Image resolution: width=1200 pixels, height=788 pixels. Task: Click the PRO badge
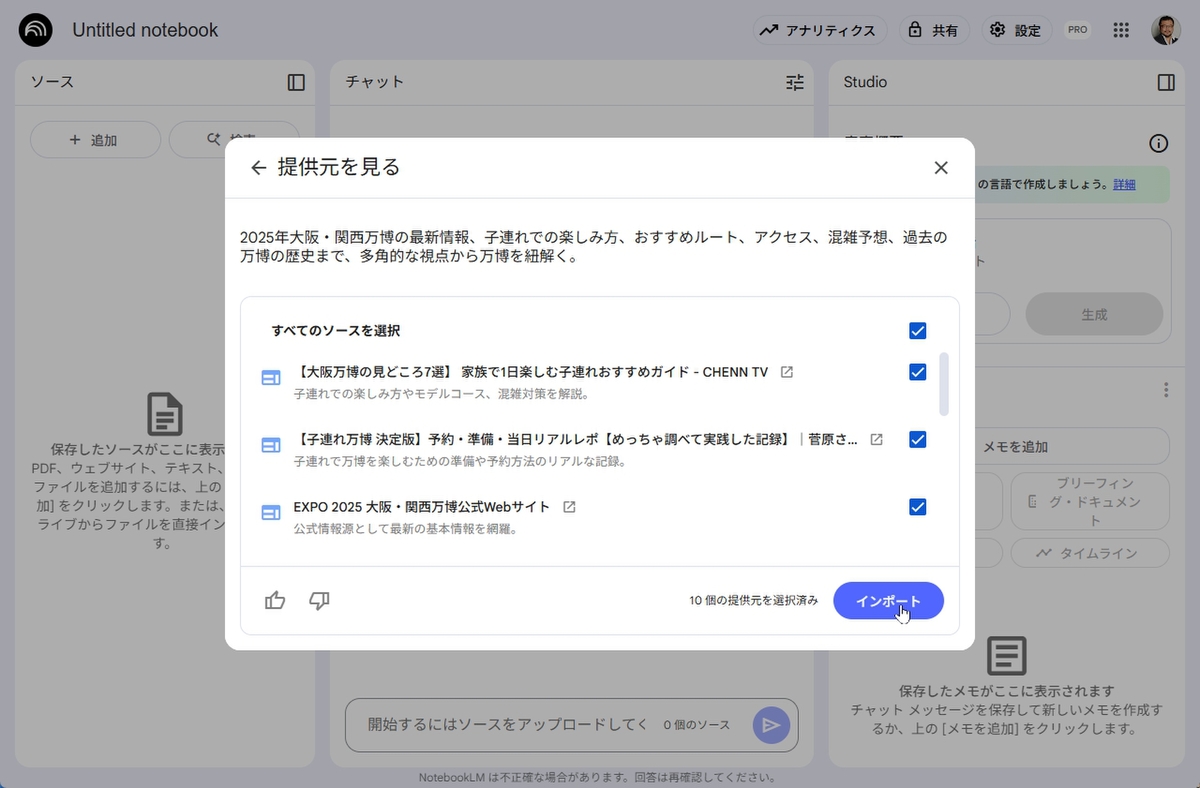[1078, 30]
